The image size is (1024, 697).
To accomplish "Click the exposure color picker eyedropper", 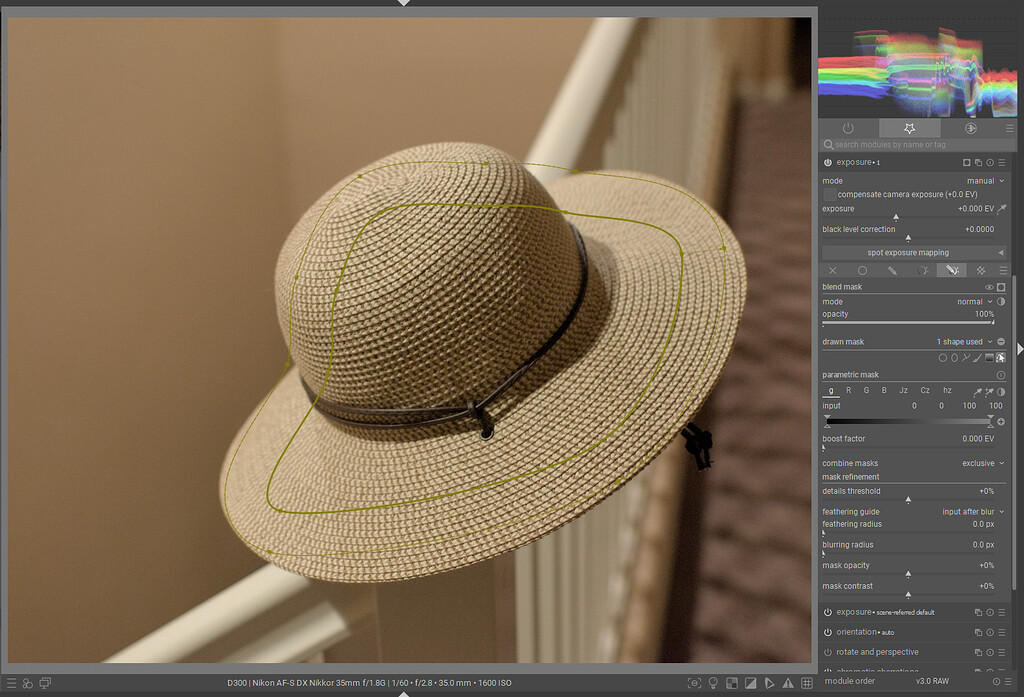I will pyautogui.click(x=1001, y=209).
